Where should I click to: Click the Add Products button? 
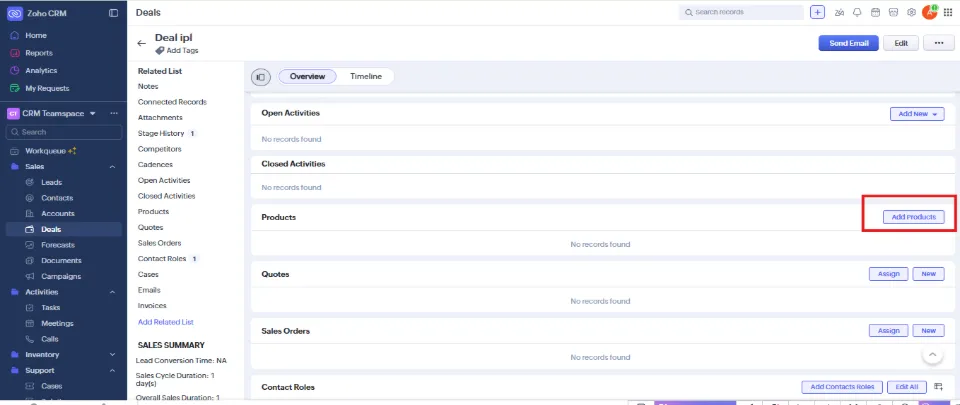point(913,217)
